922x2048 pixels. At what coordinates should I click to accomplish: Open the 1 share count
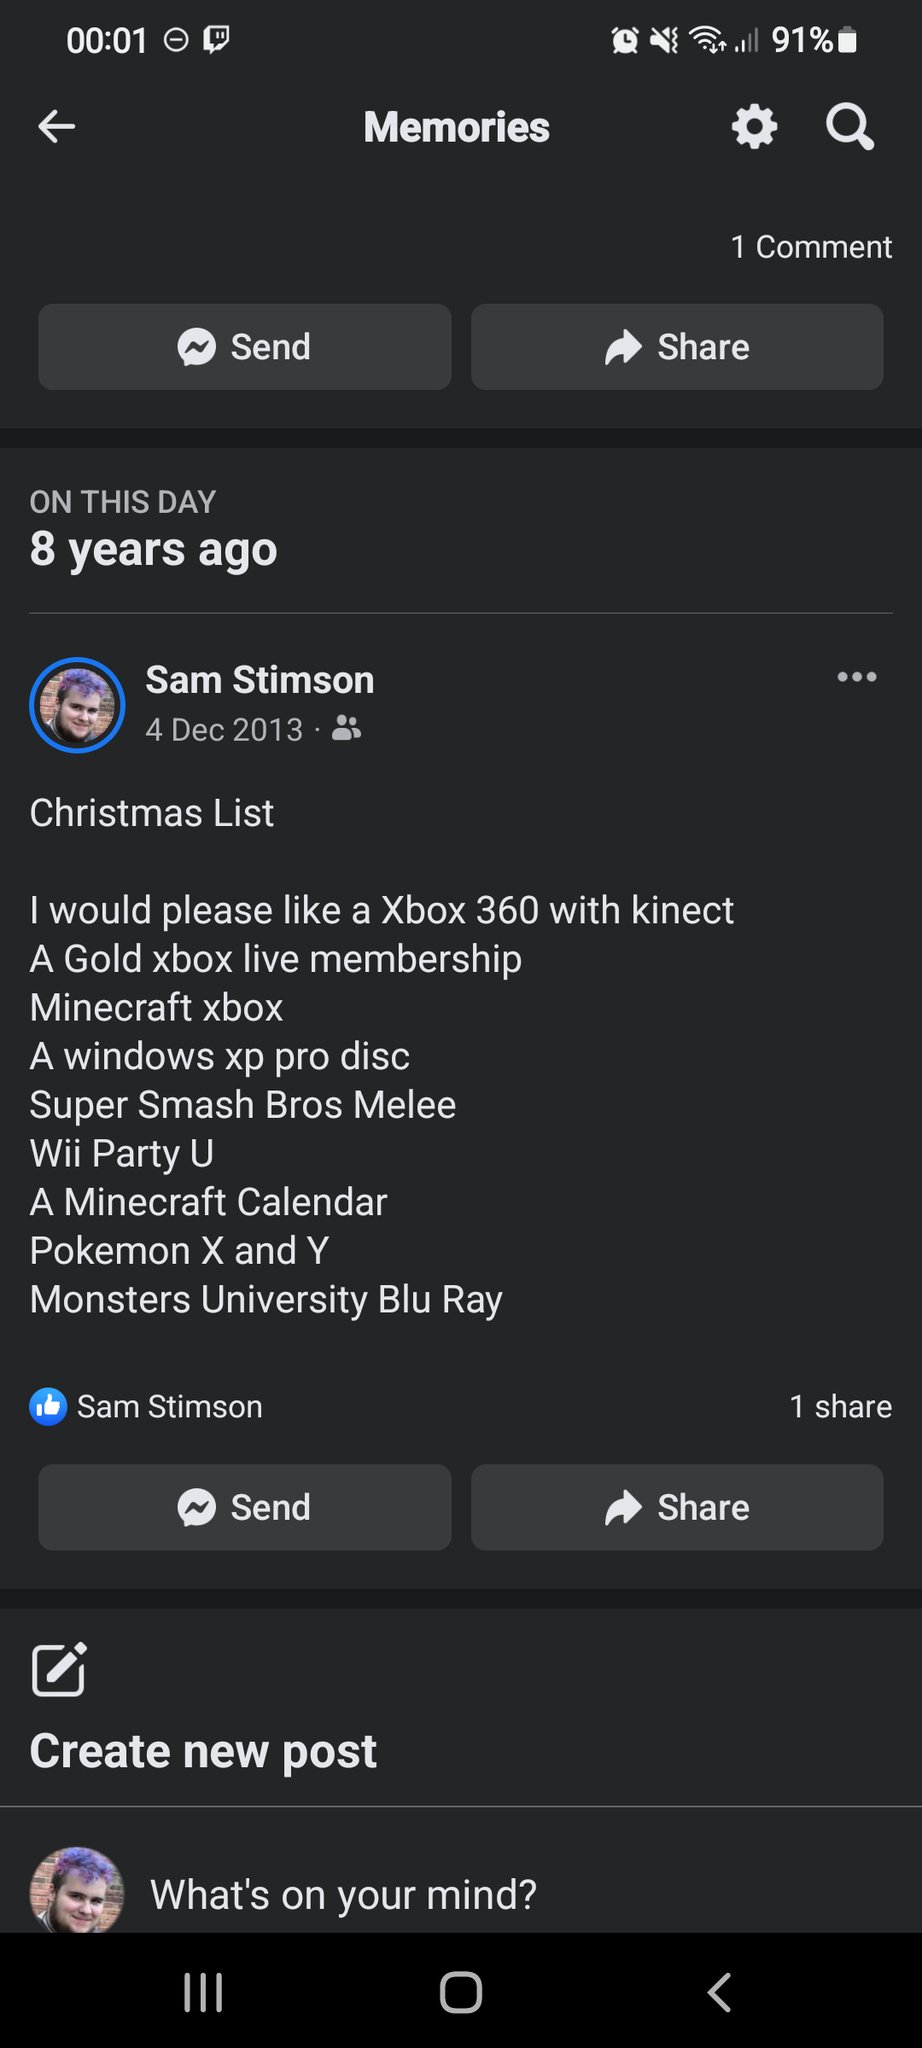coord(840,1406)
